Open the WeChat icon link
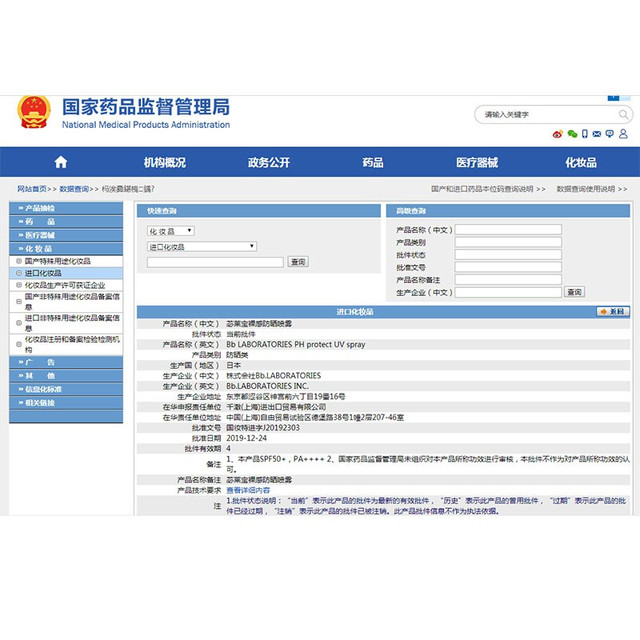Viewport: 640px width, 640px height. point(572,134)
